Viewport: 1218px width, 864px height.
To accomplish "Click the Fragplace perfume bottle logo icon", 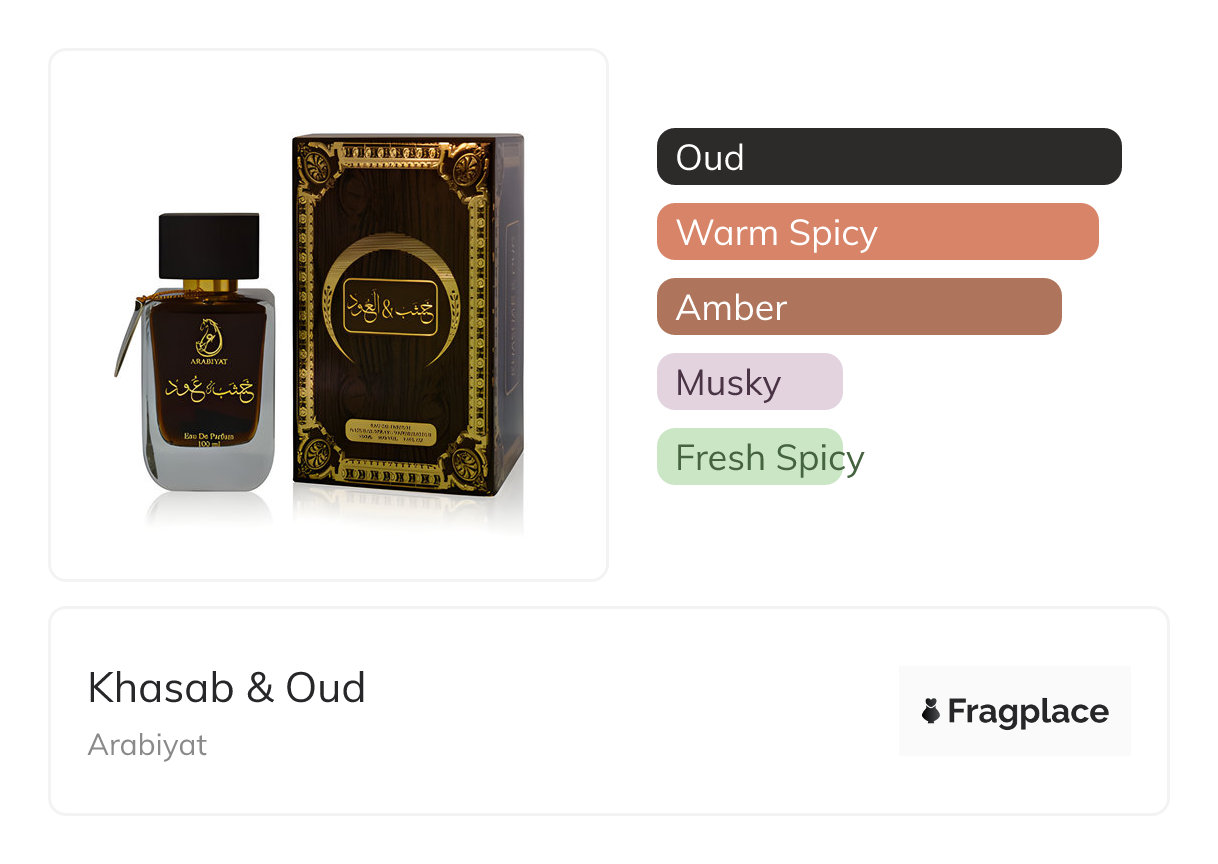I will [931, 712].
